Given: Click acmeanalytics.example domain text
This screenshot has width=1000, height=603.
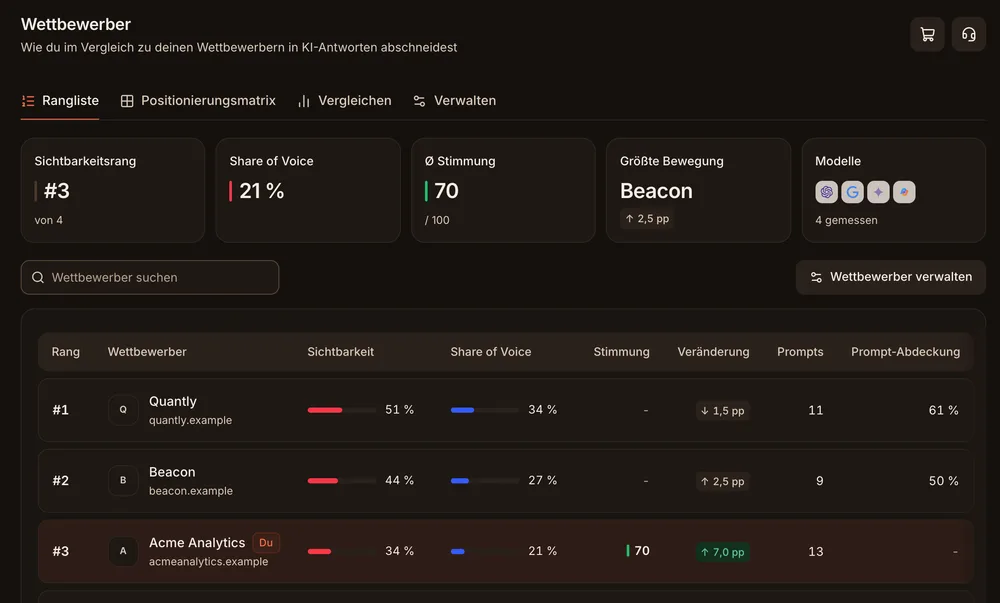Looking at the screenshot, I should pos(209,562).
